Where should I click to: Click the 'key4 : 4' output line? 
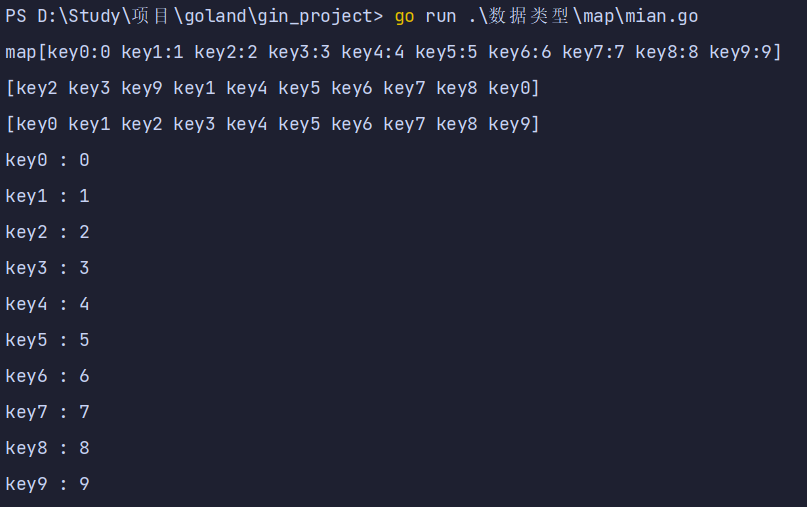(x=47, y=304)
